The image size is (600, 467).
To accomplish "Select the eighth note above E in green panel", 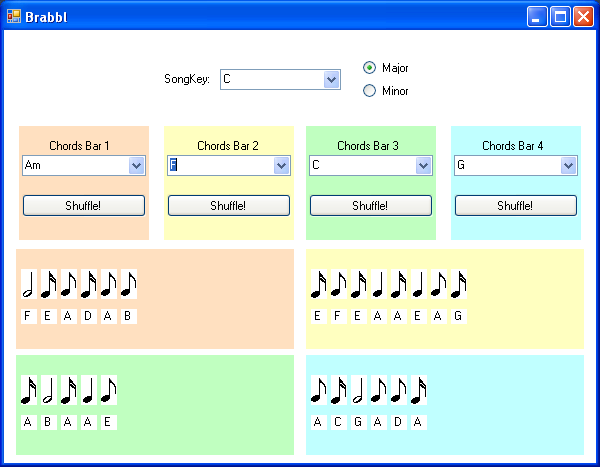I will pos(109,390).
